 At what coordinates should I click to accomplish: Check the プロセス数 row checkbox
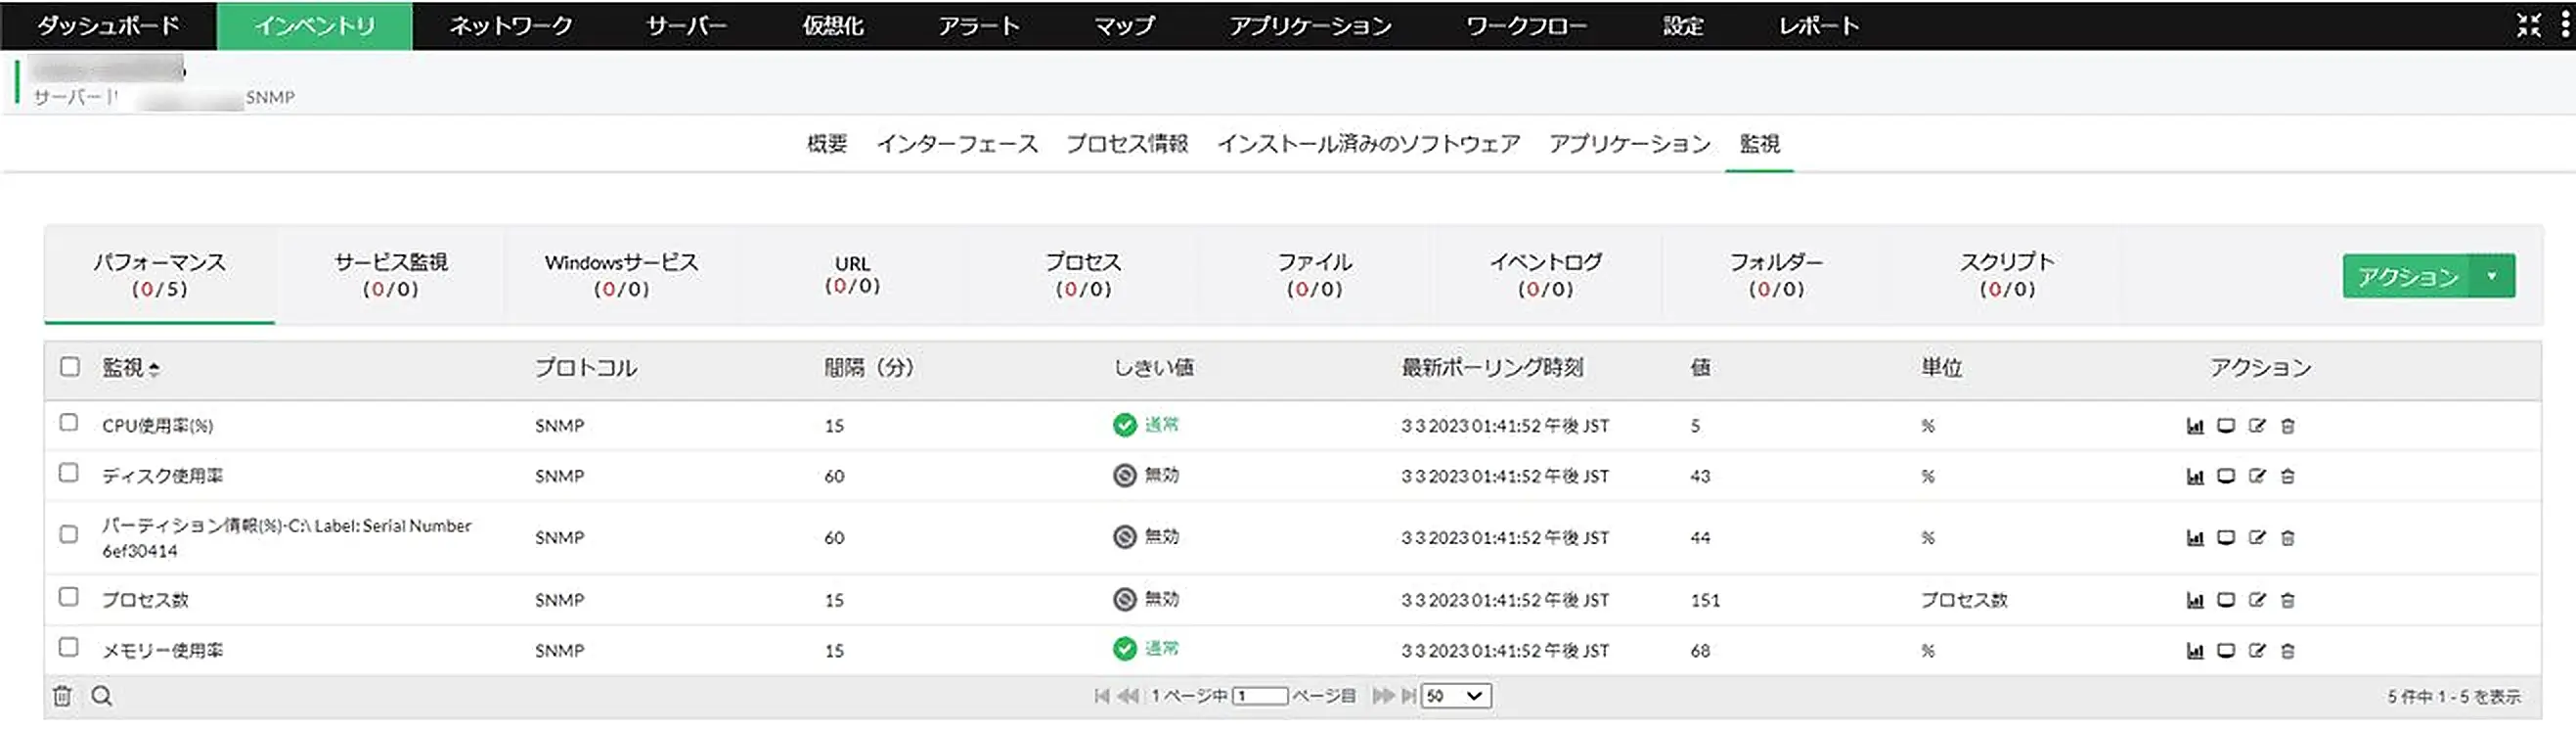(68, 597)
